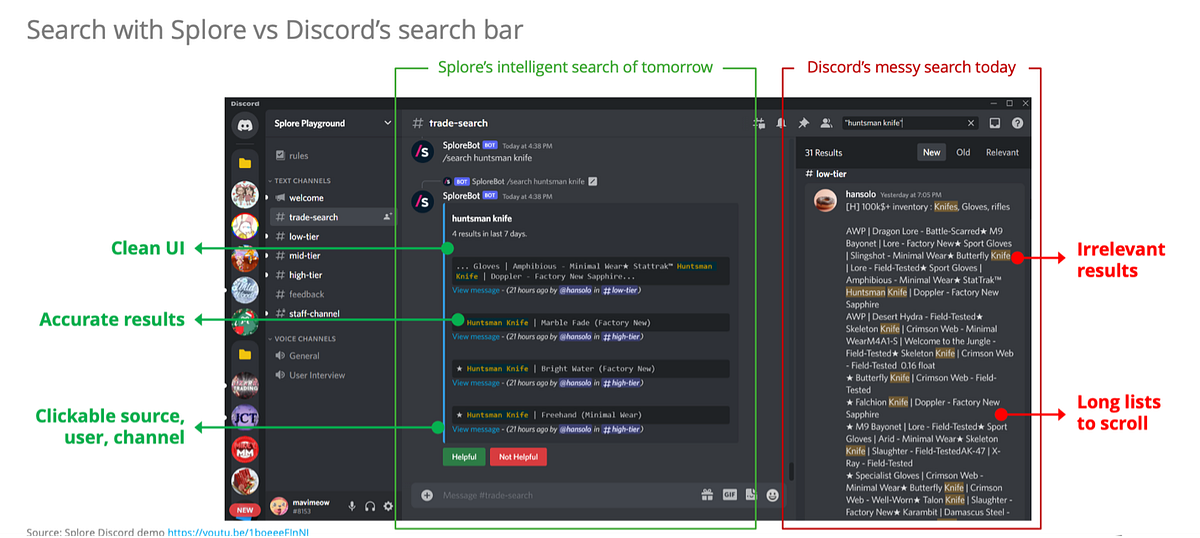1200x538 pixels.
Task: Click the arrow beside high-tier channel
Action: [267, 275]
